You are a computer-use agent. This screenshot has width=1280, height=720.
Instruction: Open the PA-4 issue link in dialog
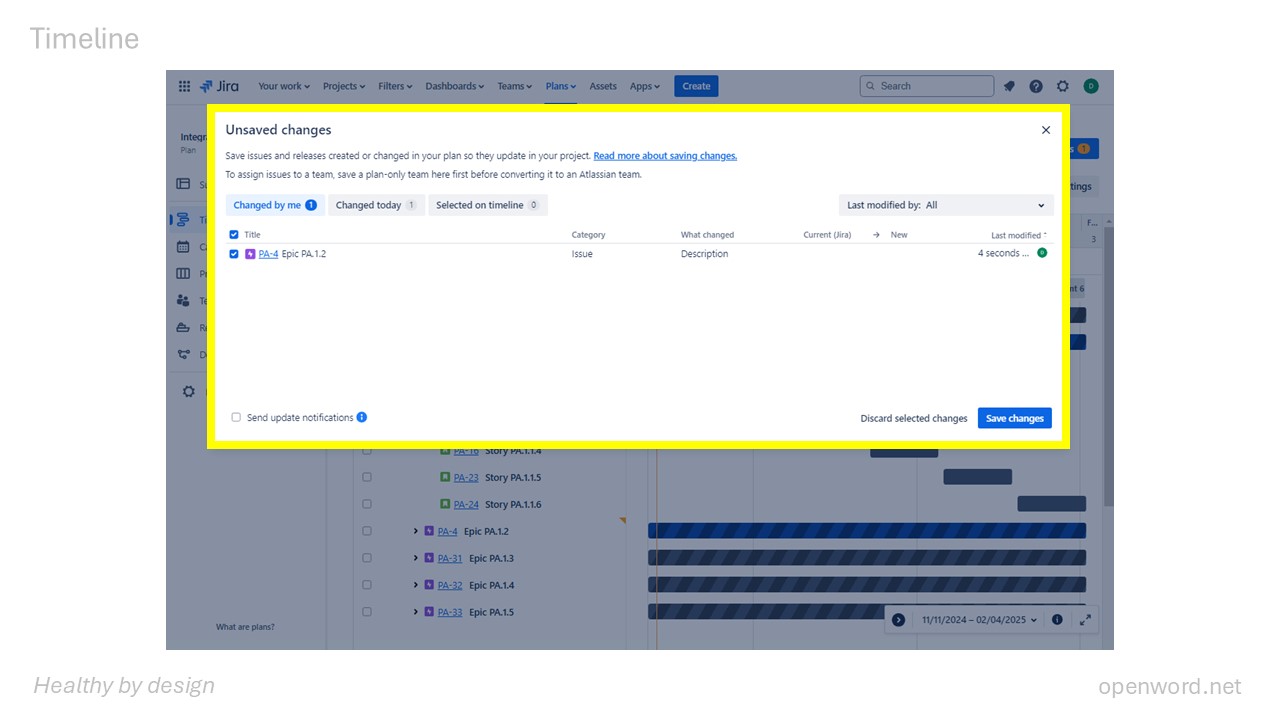click(268, 254)
